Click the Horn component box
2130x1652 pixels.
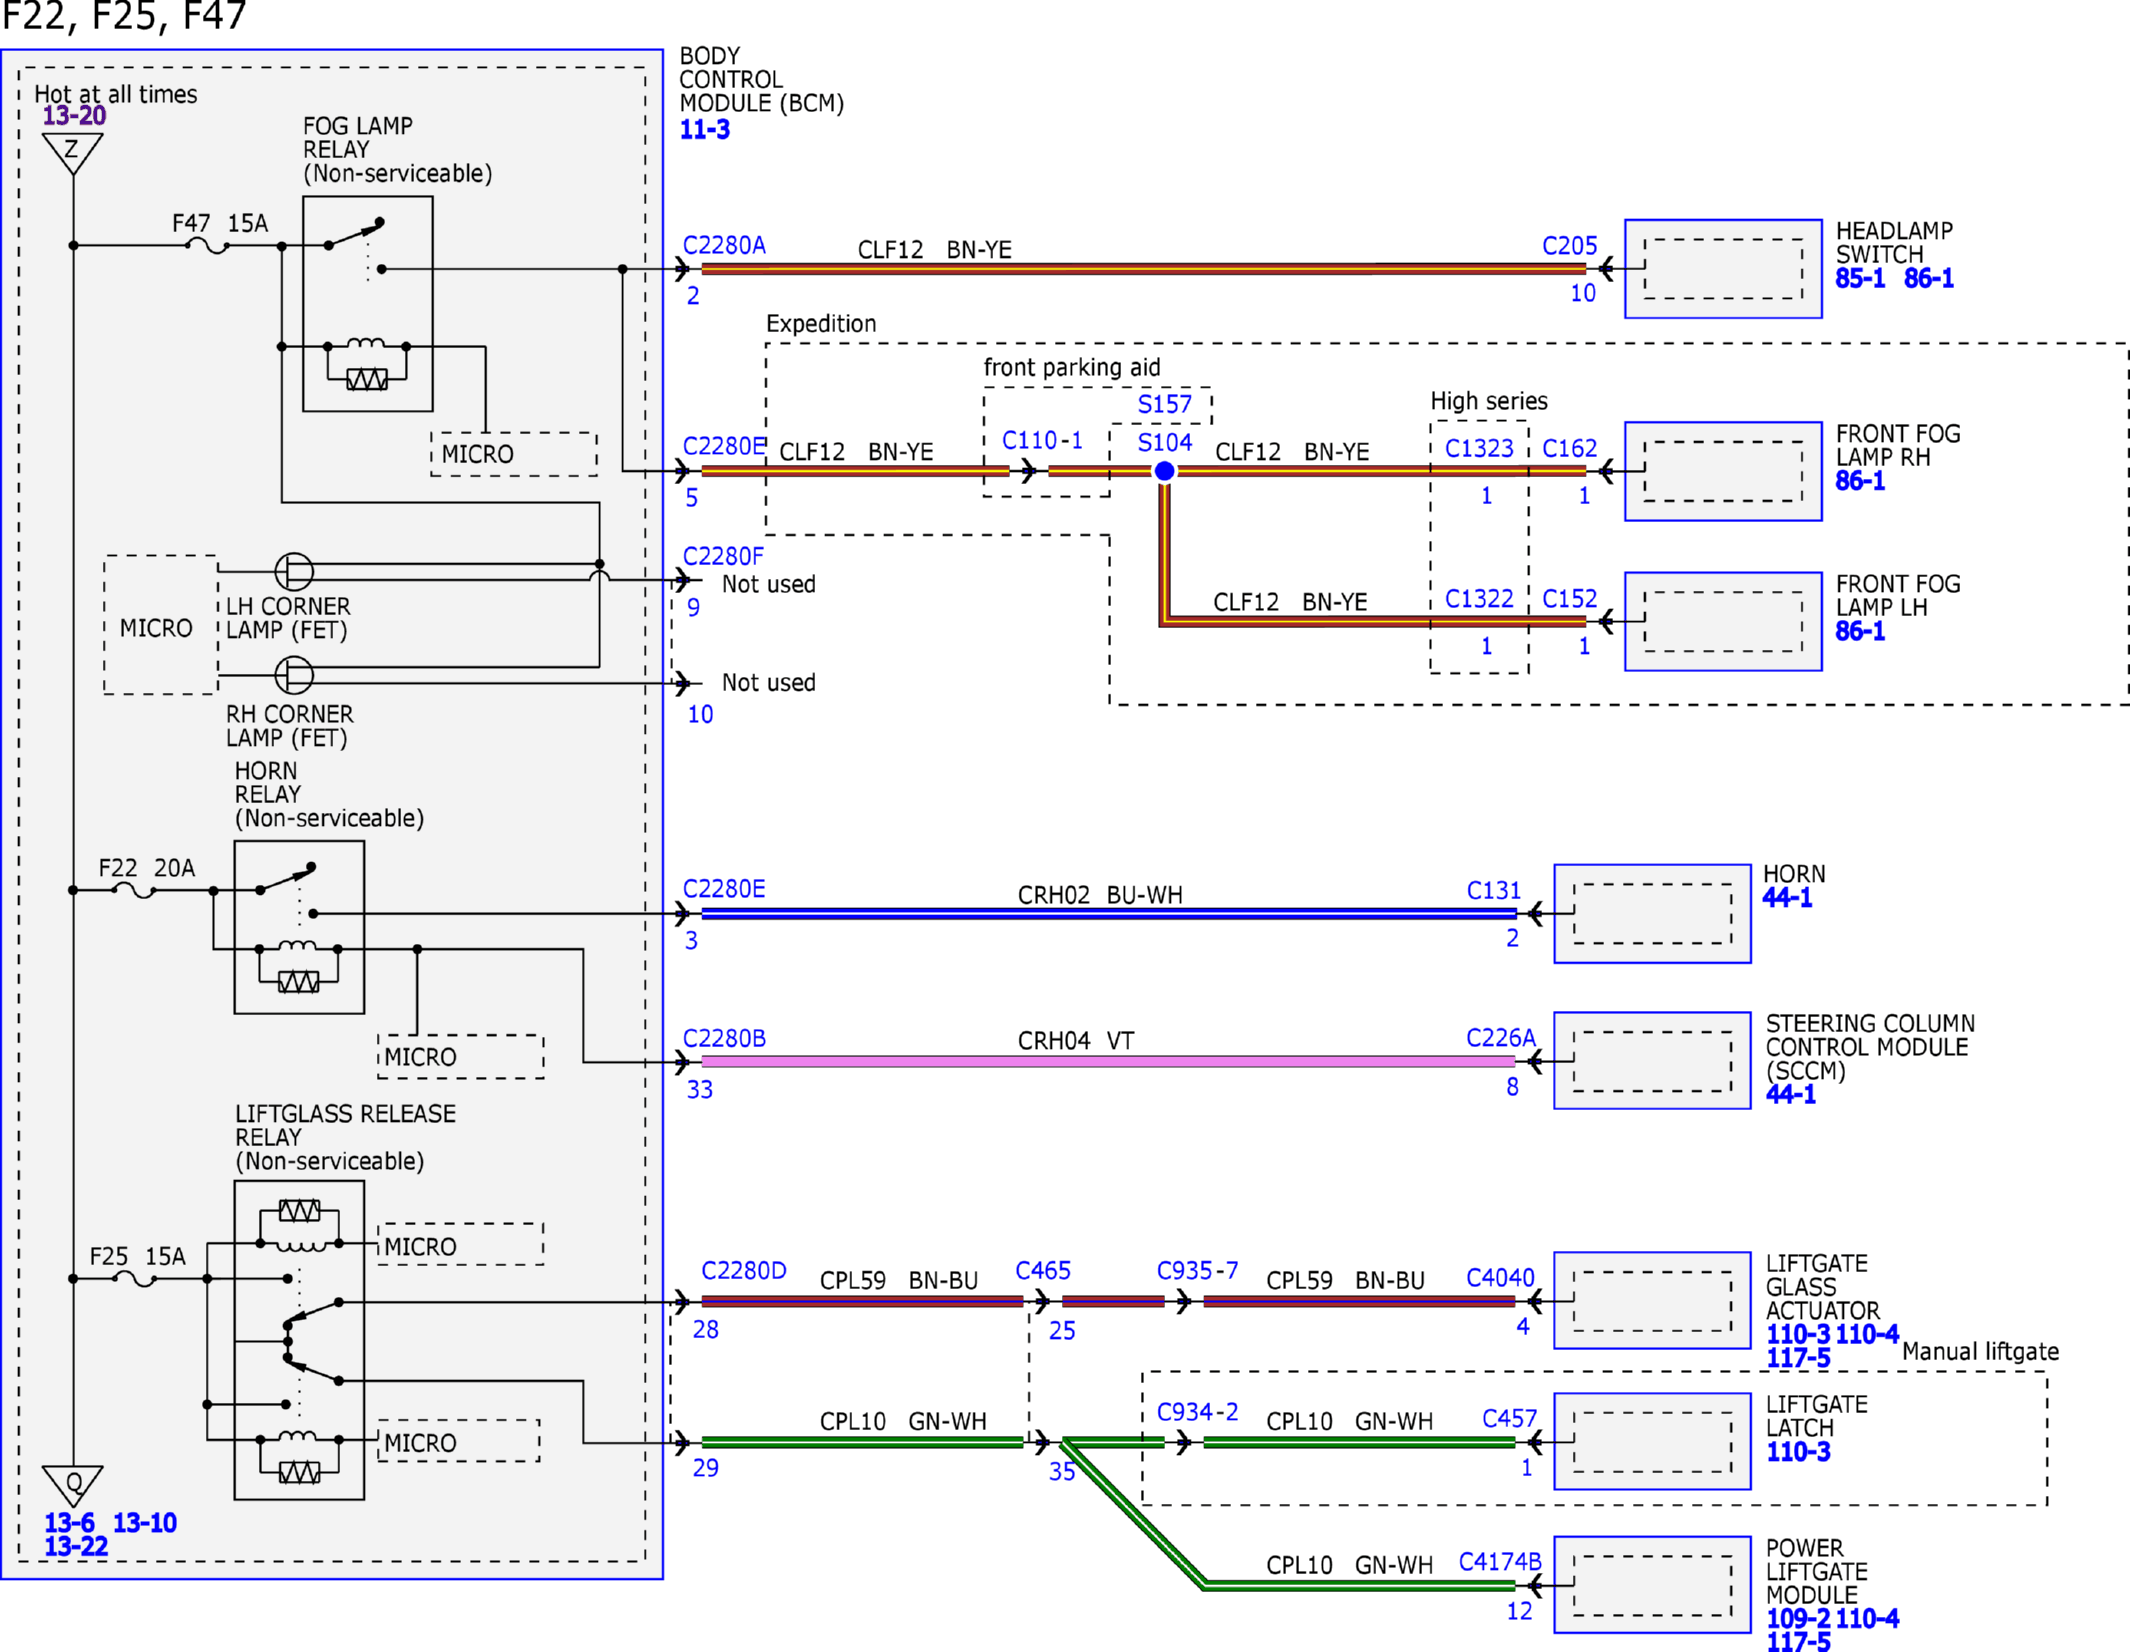[x=1652, y=914]
